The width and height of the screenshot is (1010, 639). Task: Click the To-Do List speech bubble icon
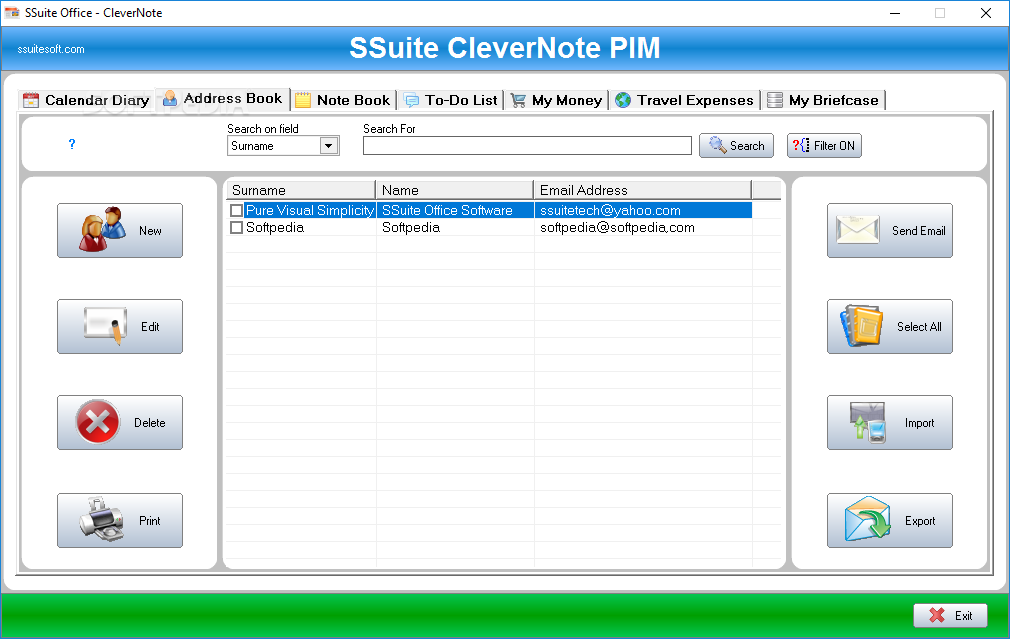(411, 100)
